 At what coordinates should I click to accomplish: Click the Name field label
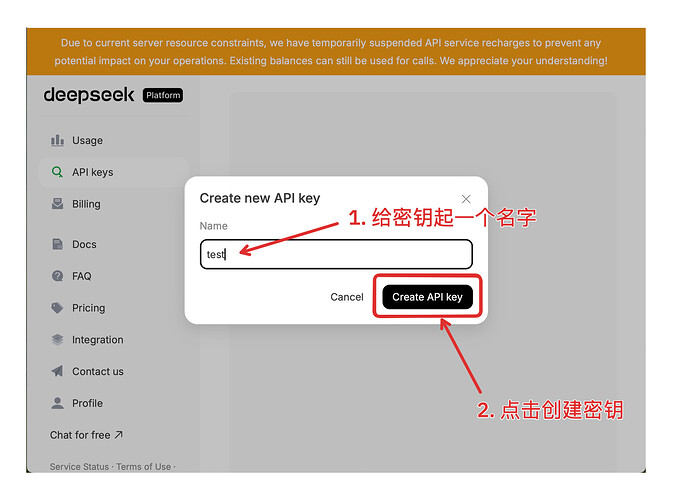click(x=213, y=226)
